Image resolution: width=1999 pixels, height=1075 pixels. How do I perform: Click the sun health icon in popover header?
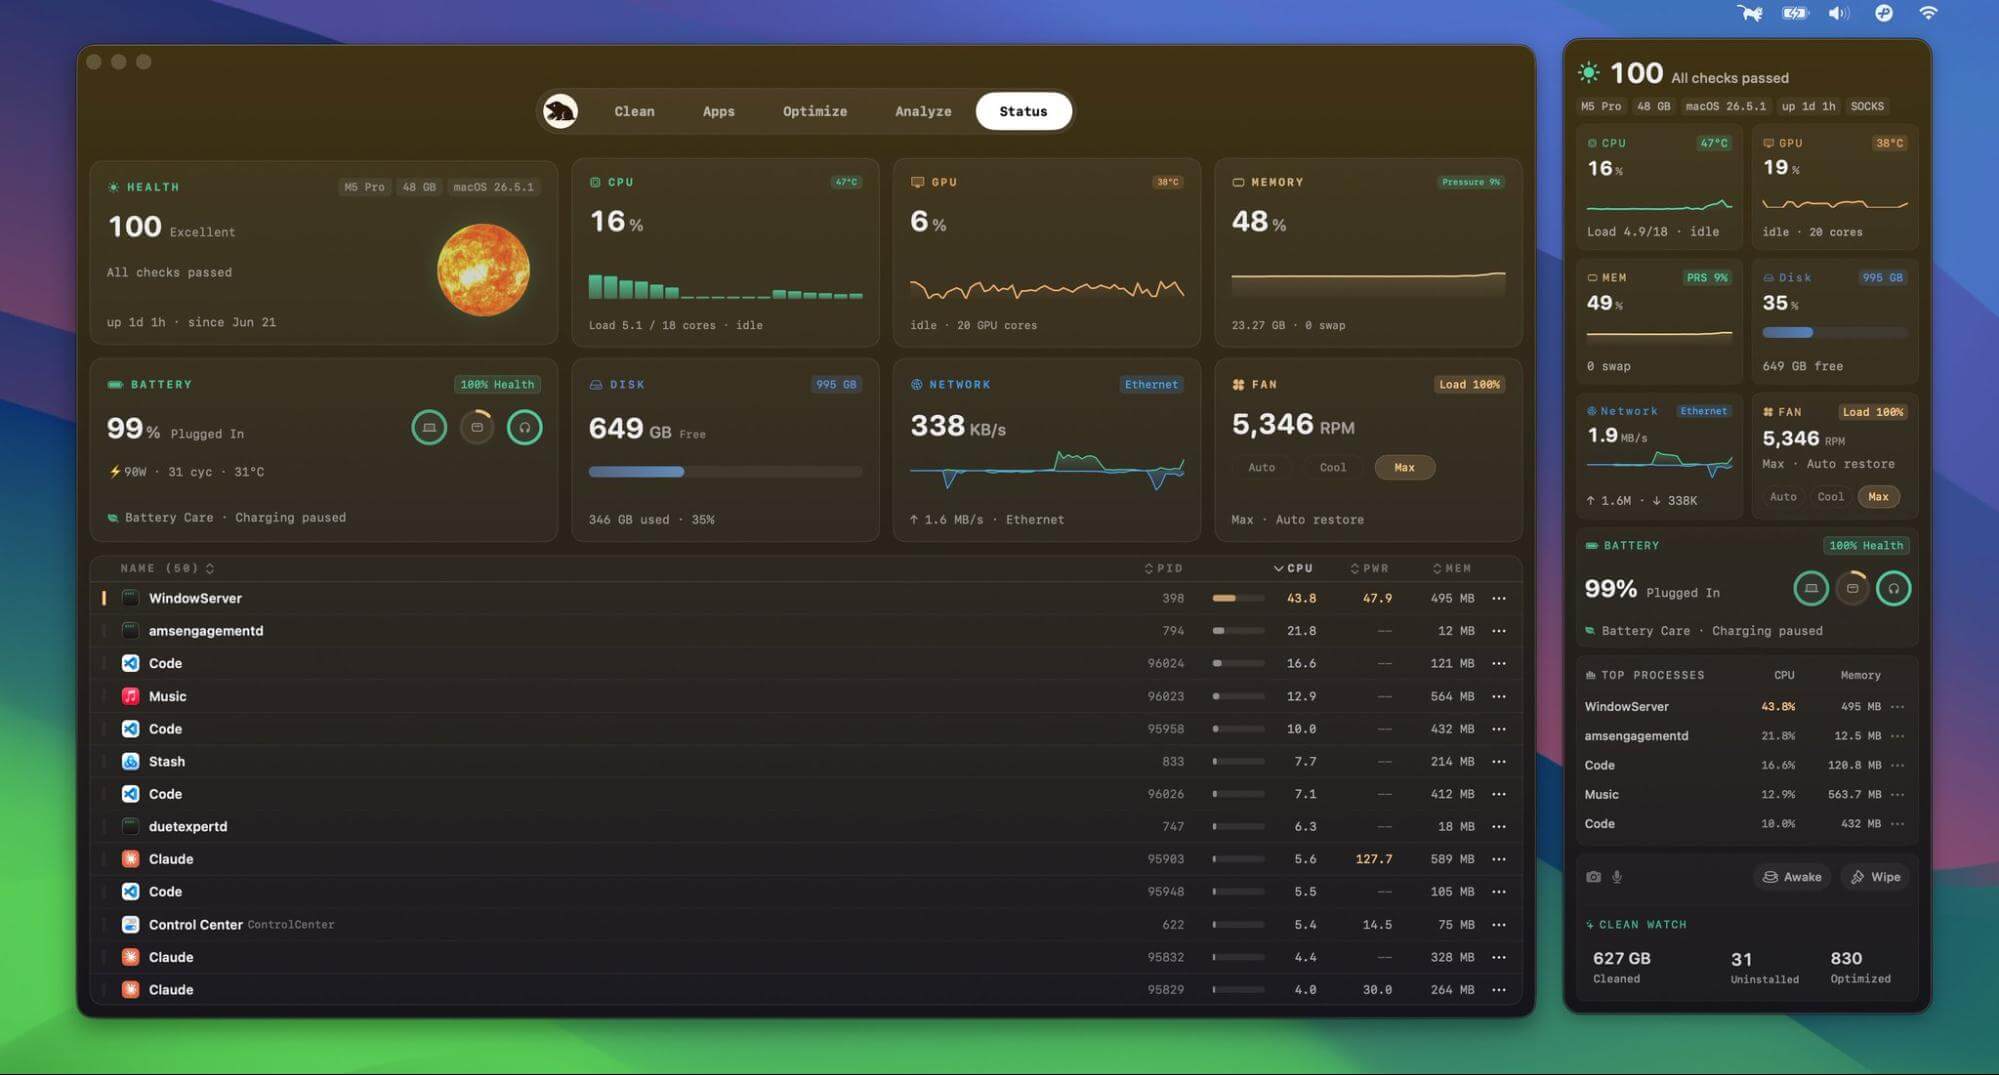(x=1588, y=73)
